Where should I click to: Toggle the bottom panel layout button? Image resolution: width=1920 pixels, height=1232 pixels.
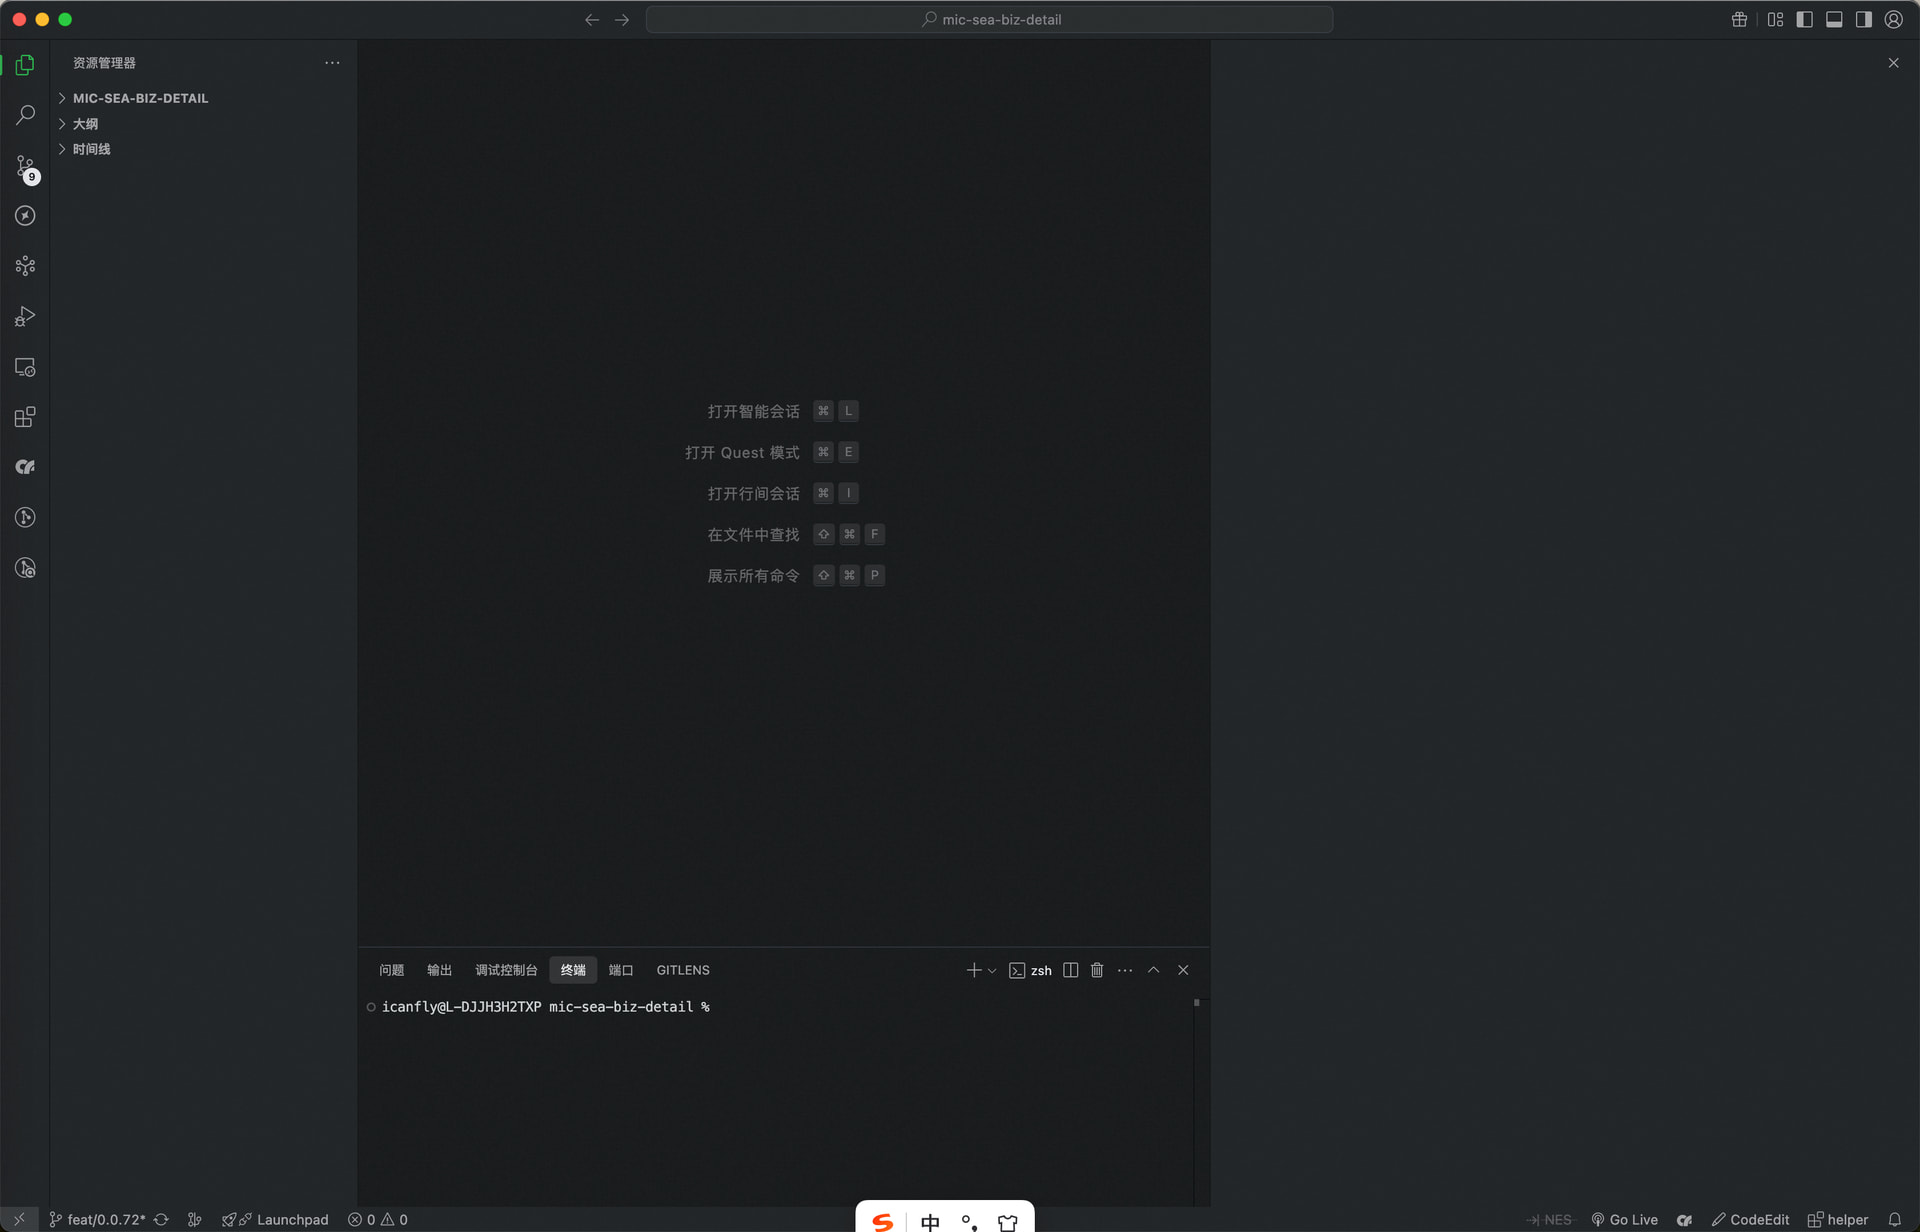1834,19
